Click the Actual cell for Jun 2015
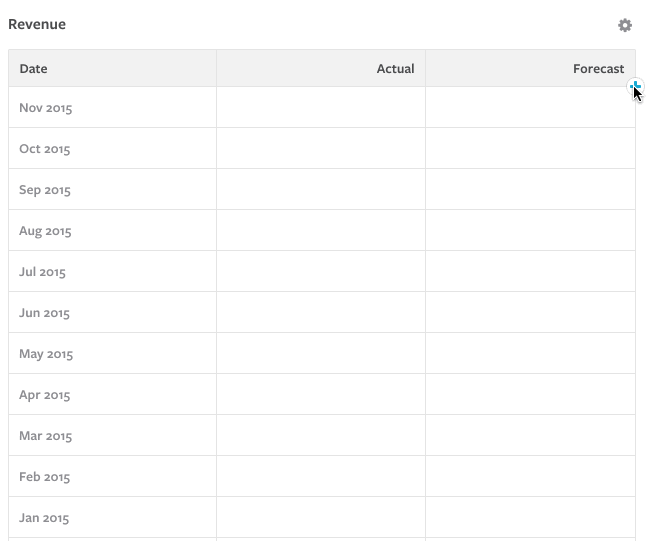Image resolution: width=648 pixels, height=541 pixels. (x=321, y=313)
